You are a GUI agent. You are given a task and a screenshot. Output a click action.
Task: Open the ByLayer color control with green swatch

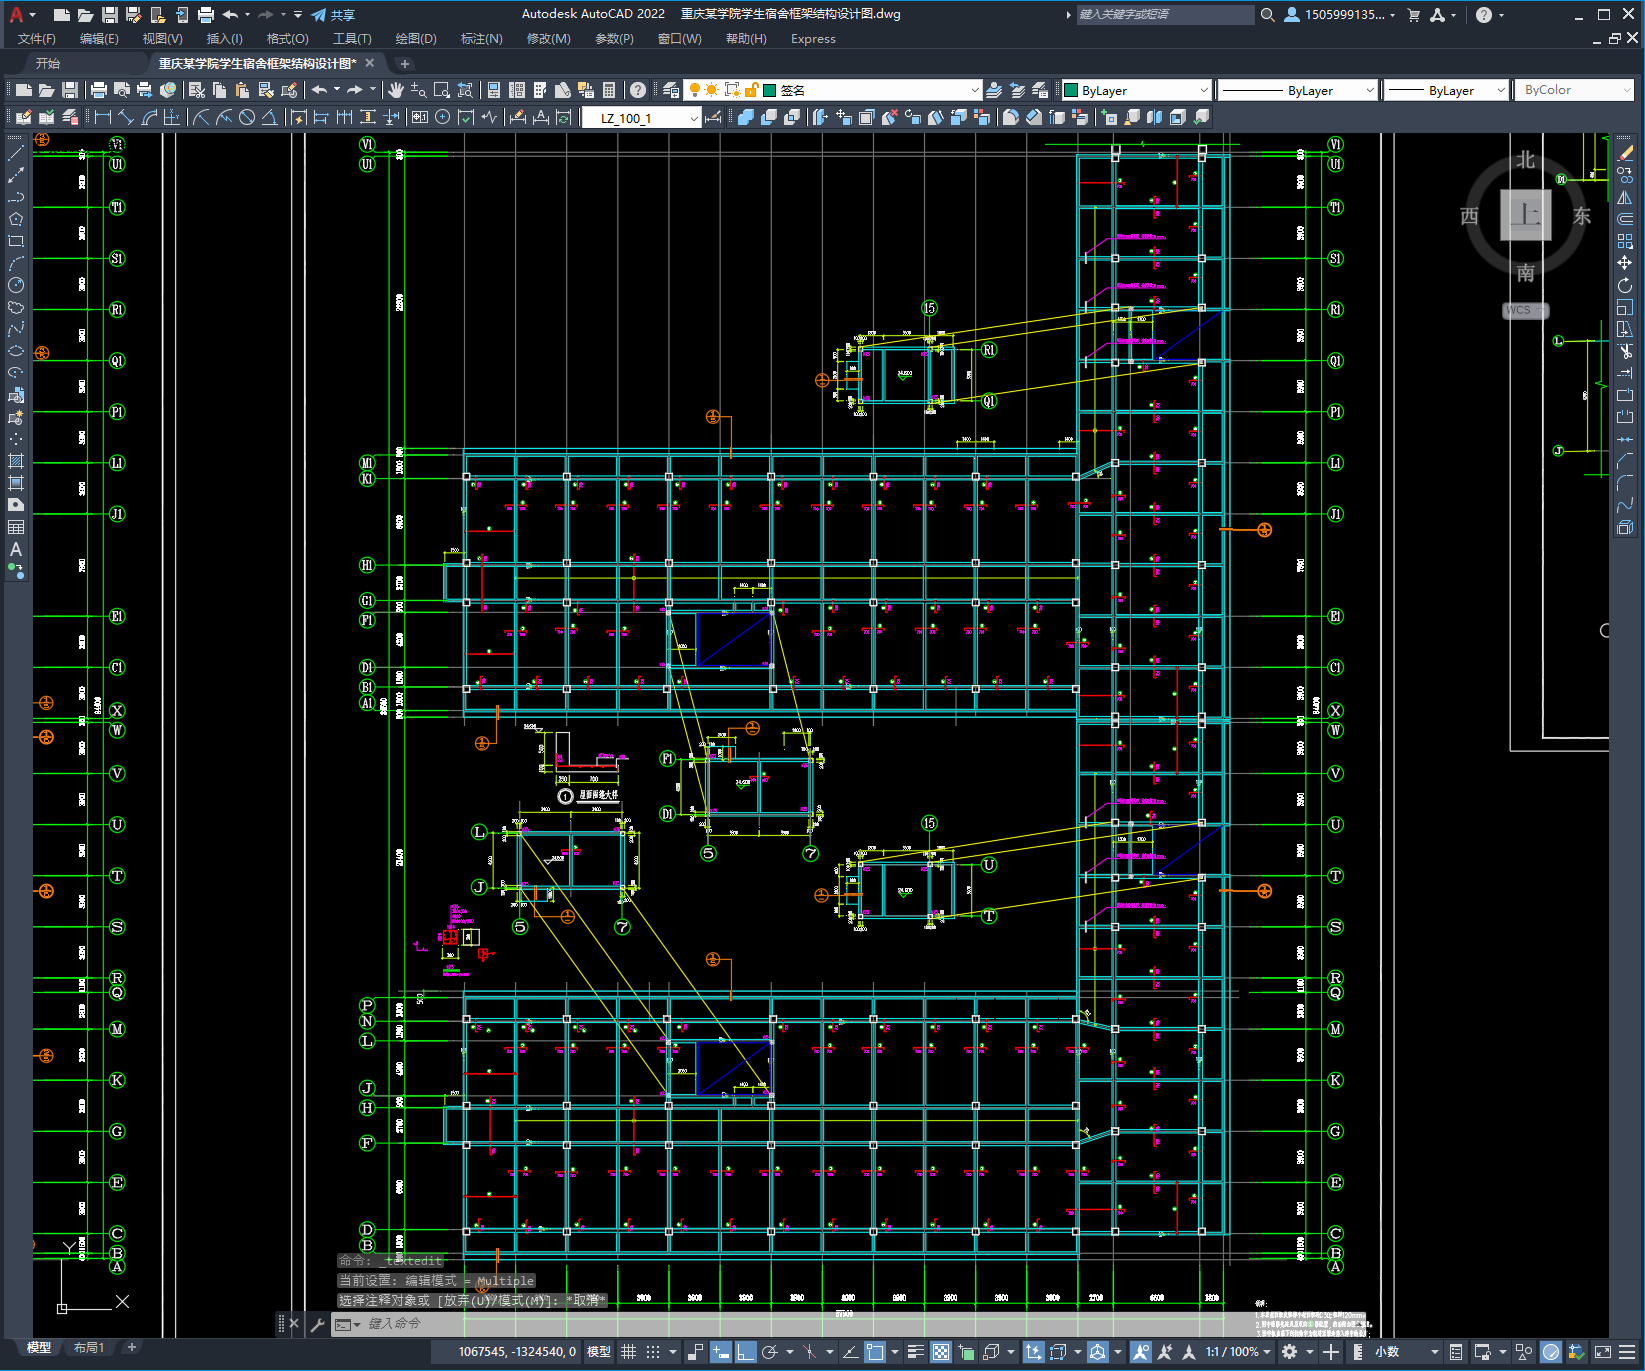point(1136,90)
